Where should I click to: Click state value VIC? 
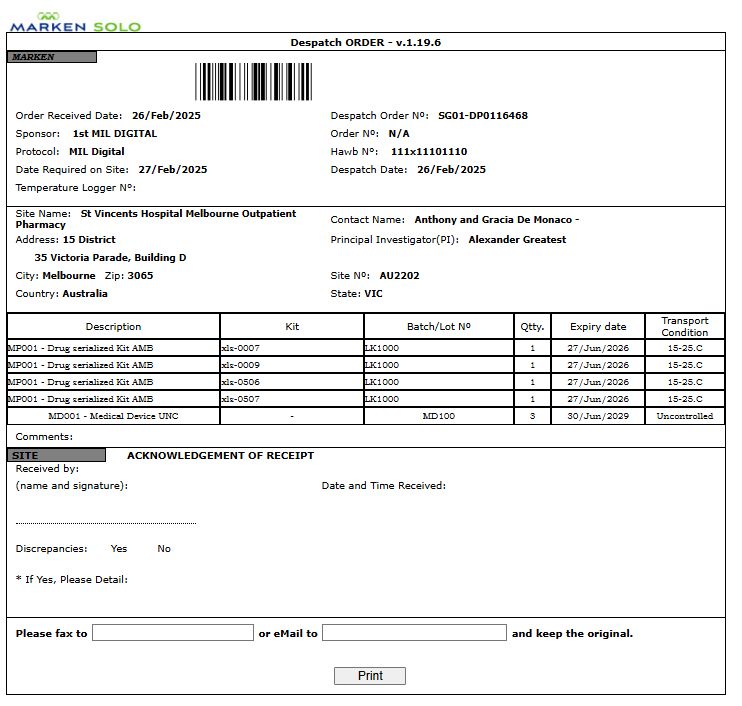pos(373,293)
